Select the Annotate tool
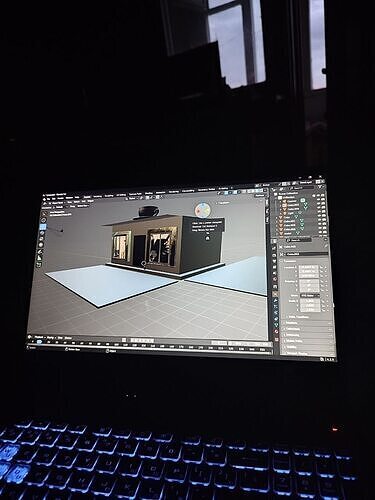 coord(40,252)
